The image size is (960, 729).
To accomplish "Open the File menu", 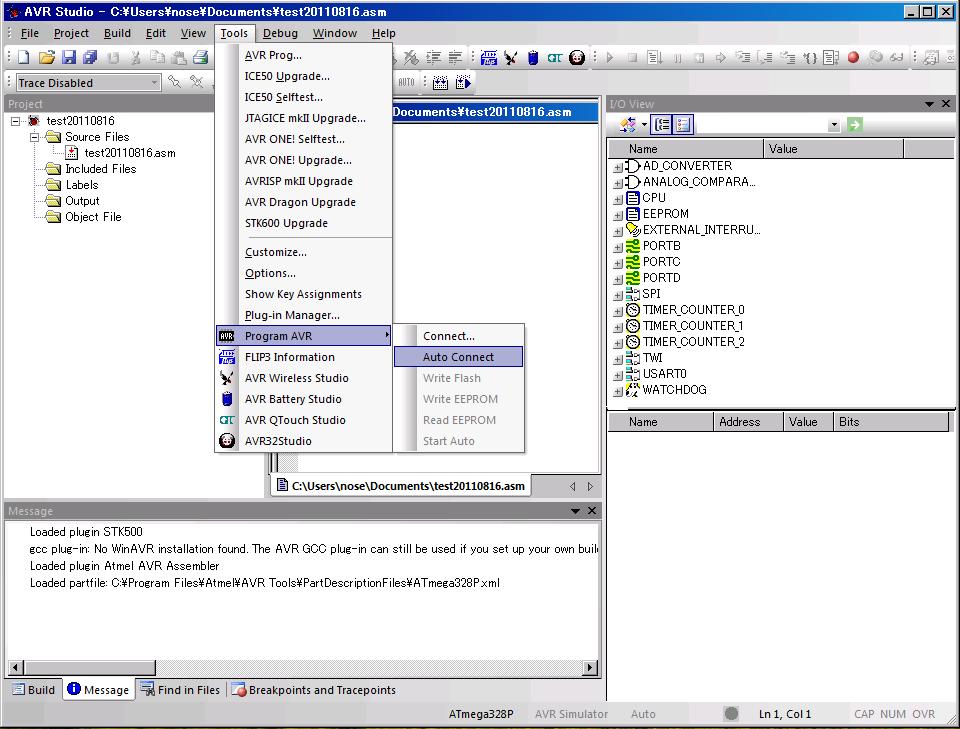I will click(x=29, y=33).
